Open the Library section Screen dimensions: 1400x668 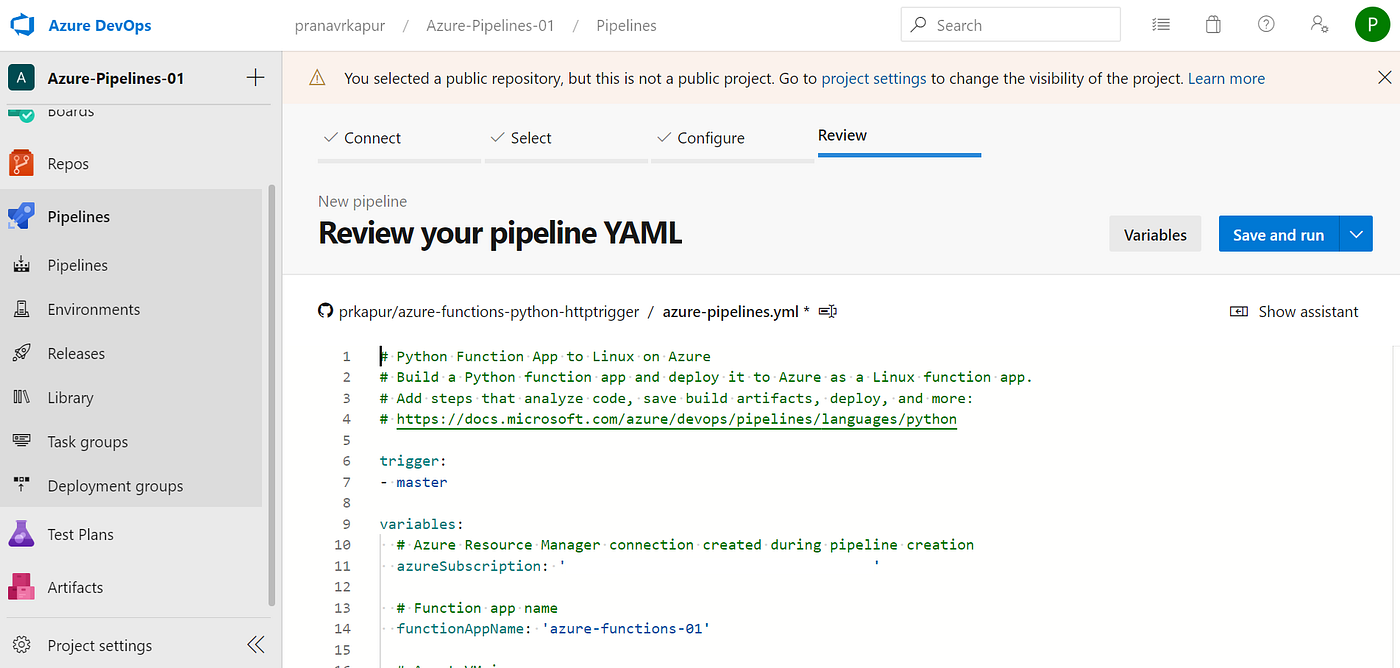pyautogui.click(x=70, y=397)
